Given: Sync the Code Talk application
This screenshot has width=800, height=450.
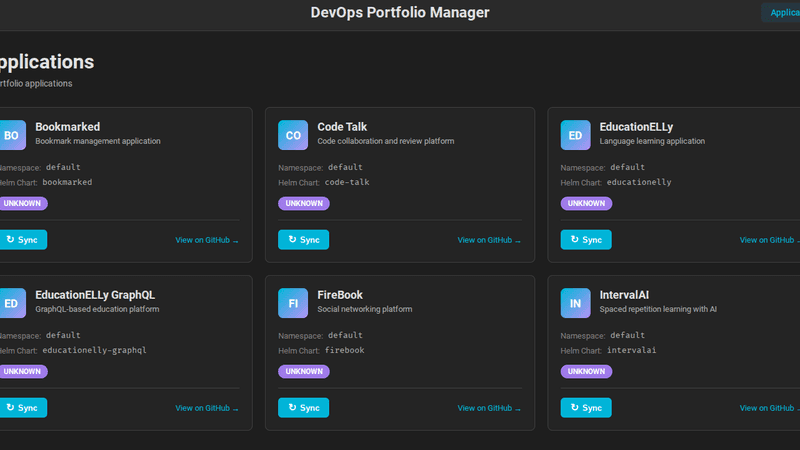Looking at the screenshot, I should [x=304, y=240].
